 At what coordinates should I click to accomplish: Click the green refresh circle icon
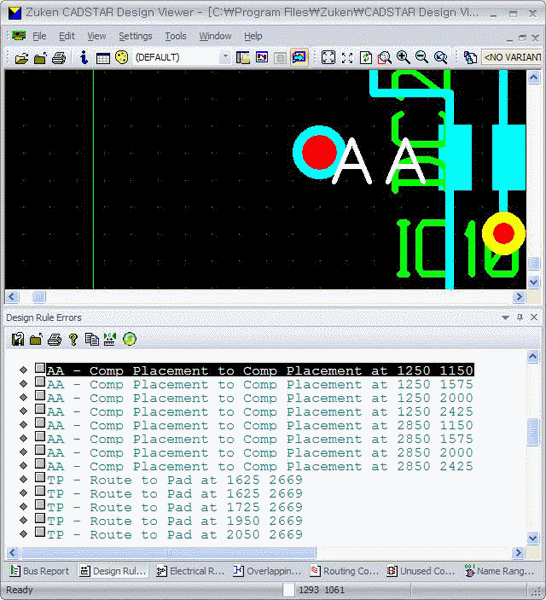click(129, 339)
